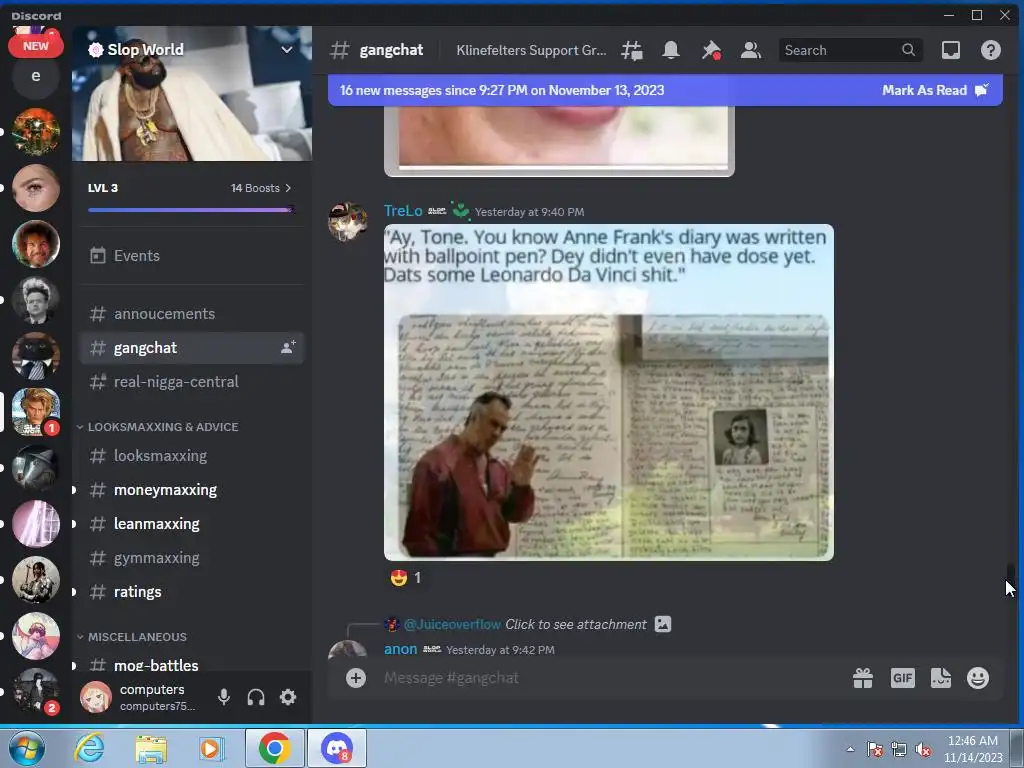Mark As Read new messages

pyautogui.click(x=935, y=90)
